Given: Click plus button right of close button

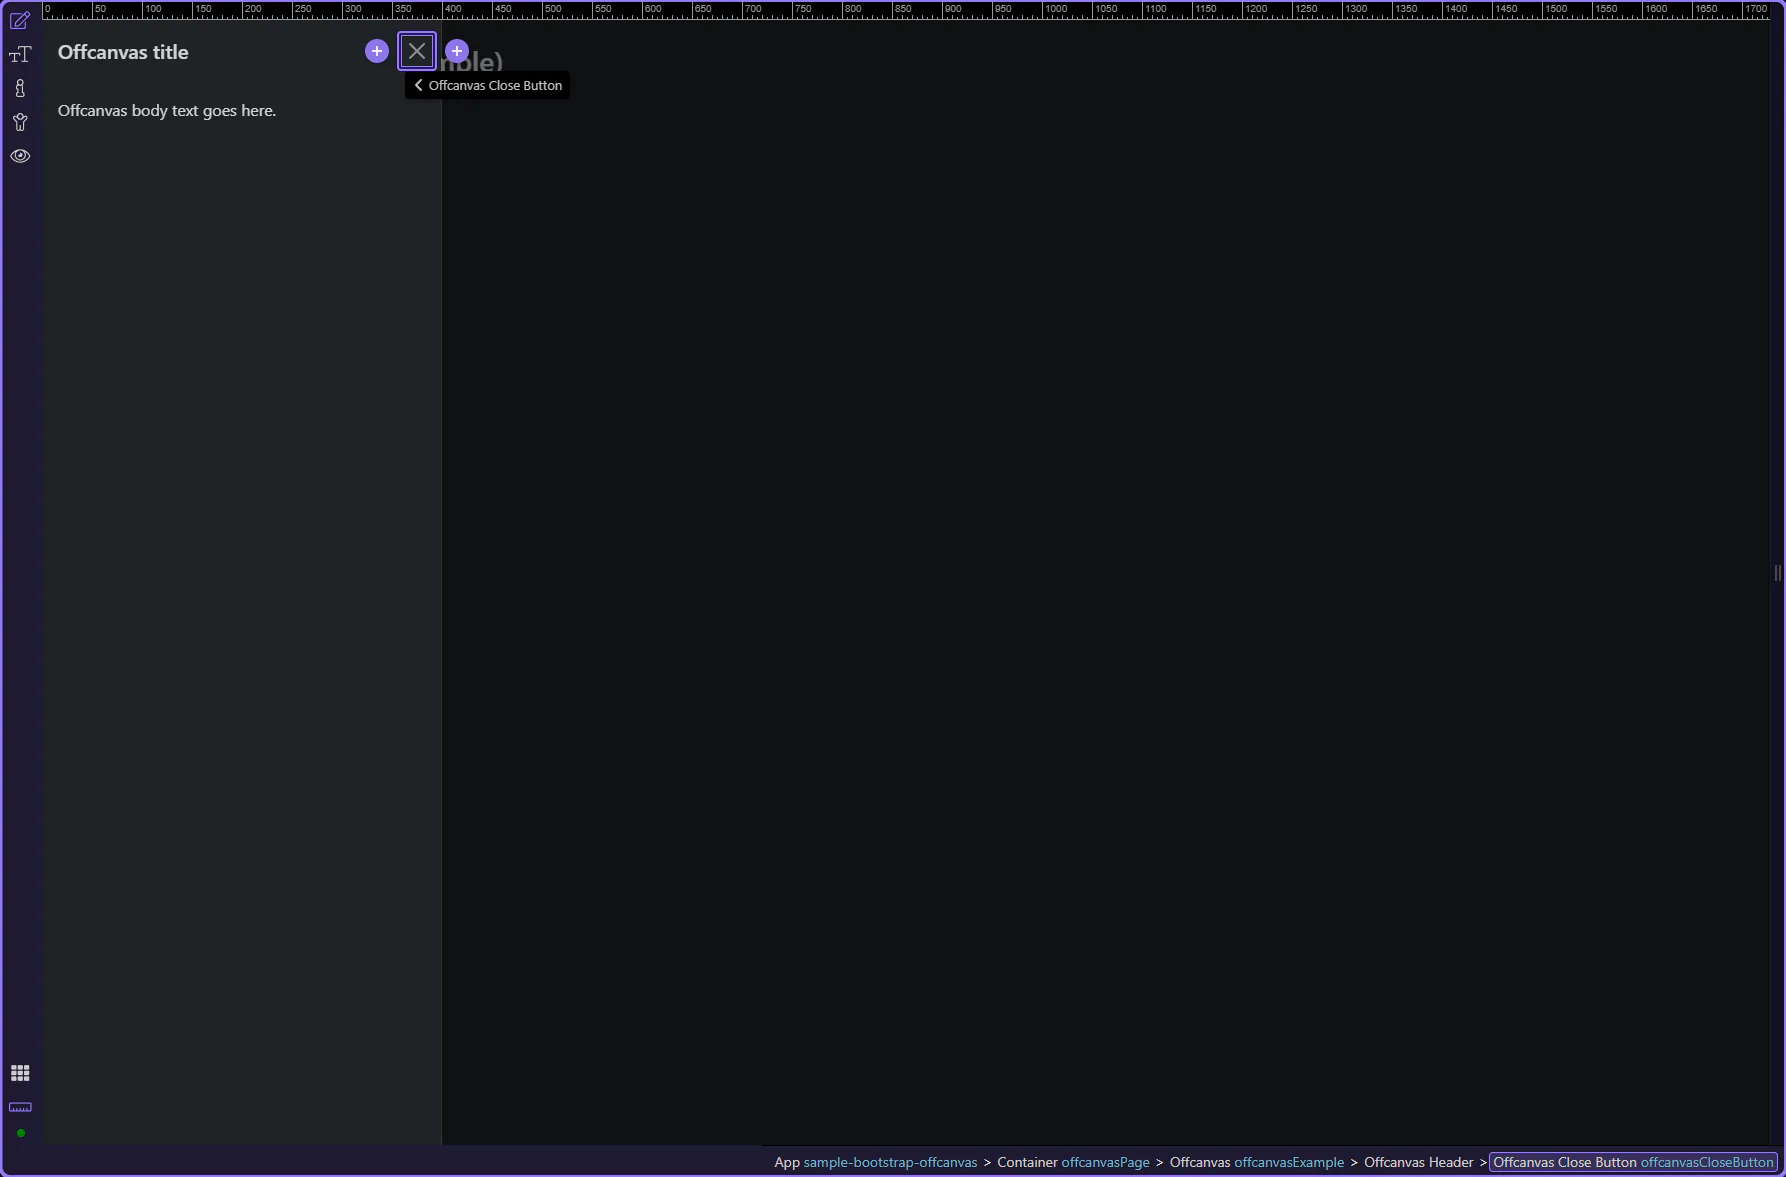Looking at the screenshot, I should point(457,51).
